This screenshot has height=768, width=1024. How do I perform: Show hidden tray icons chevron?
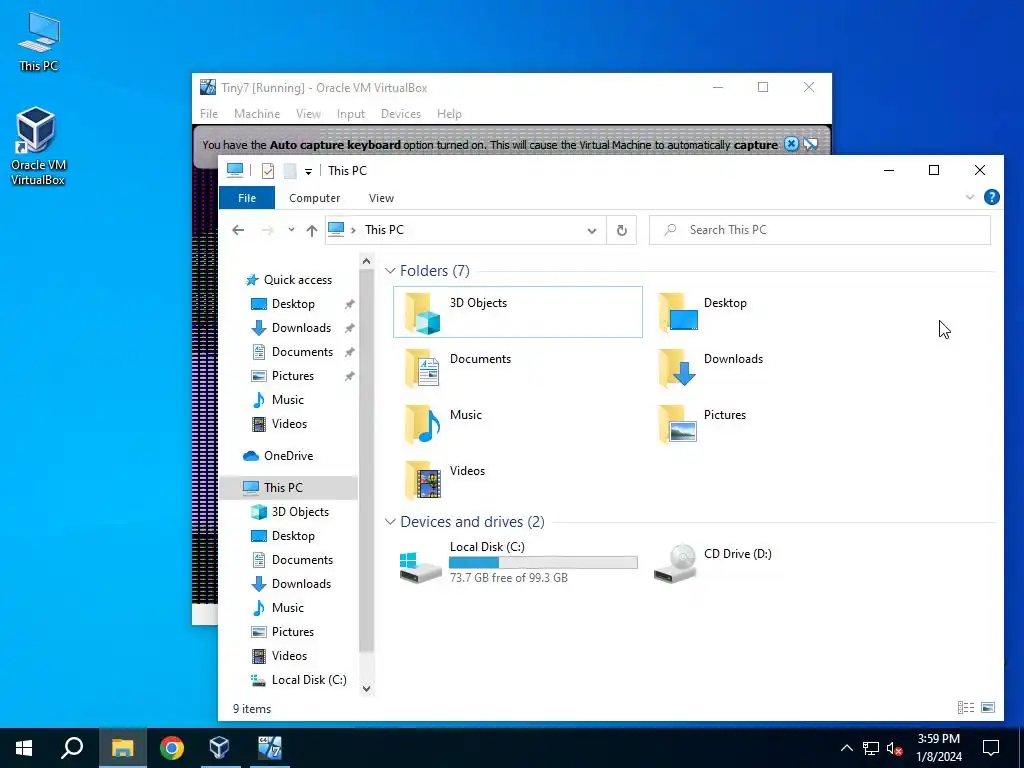tap(846, 748)
